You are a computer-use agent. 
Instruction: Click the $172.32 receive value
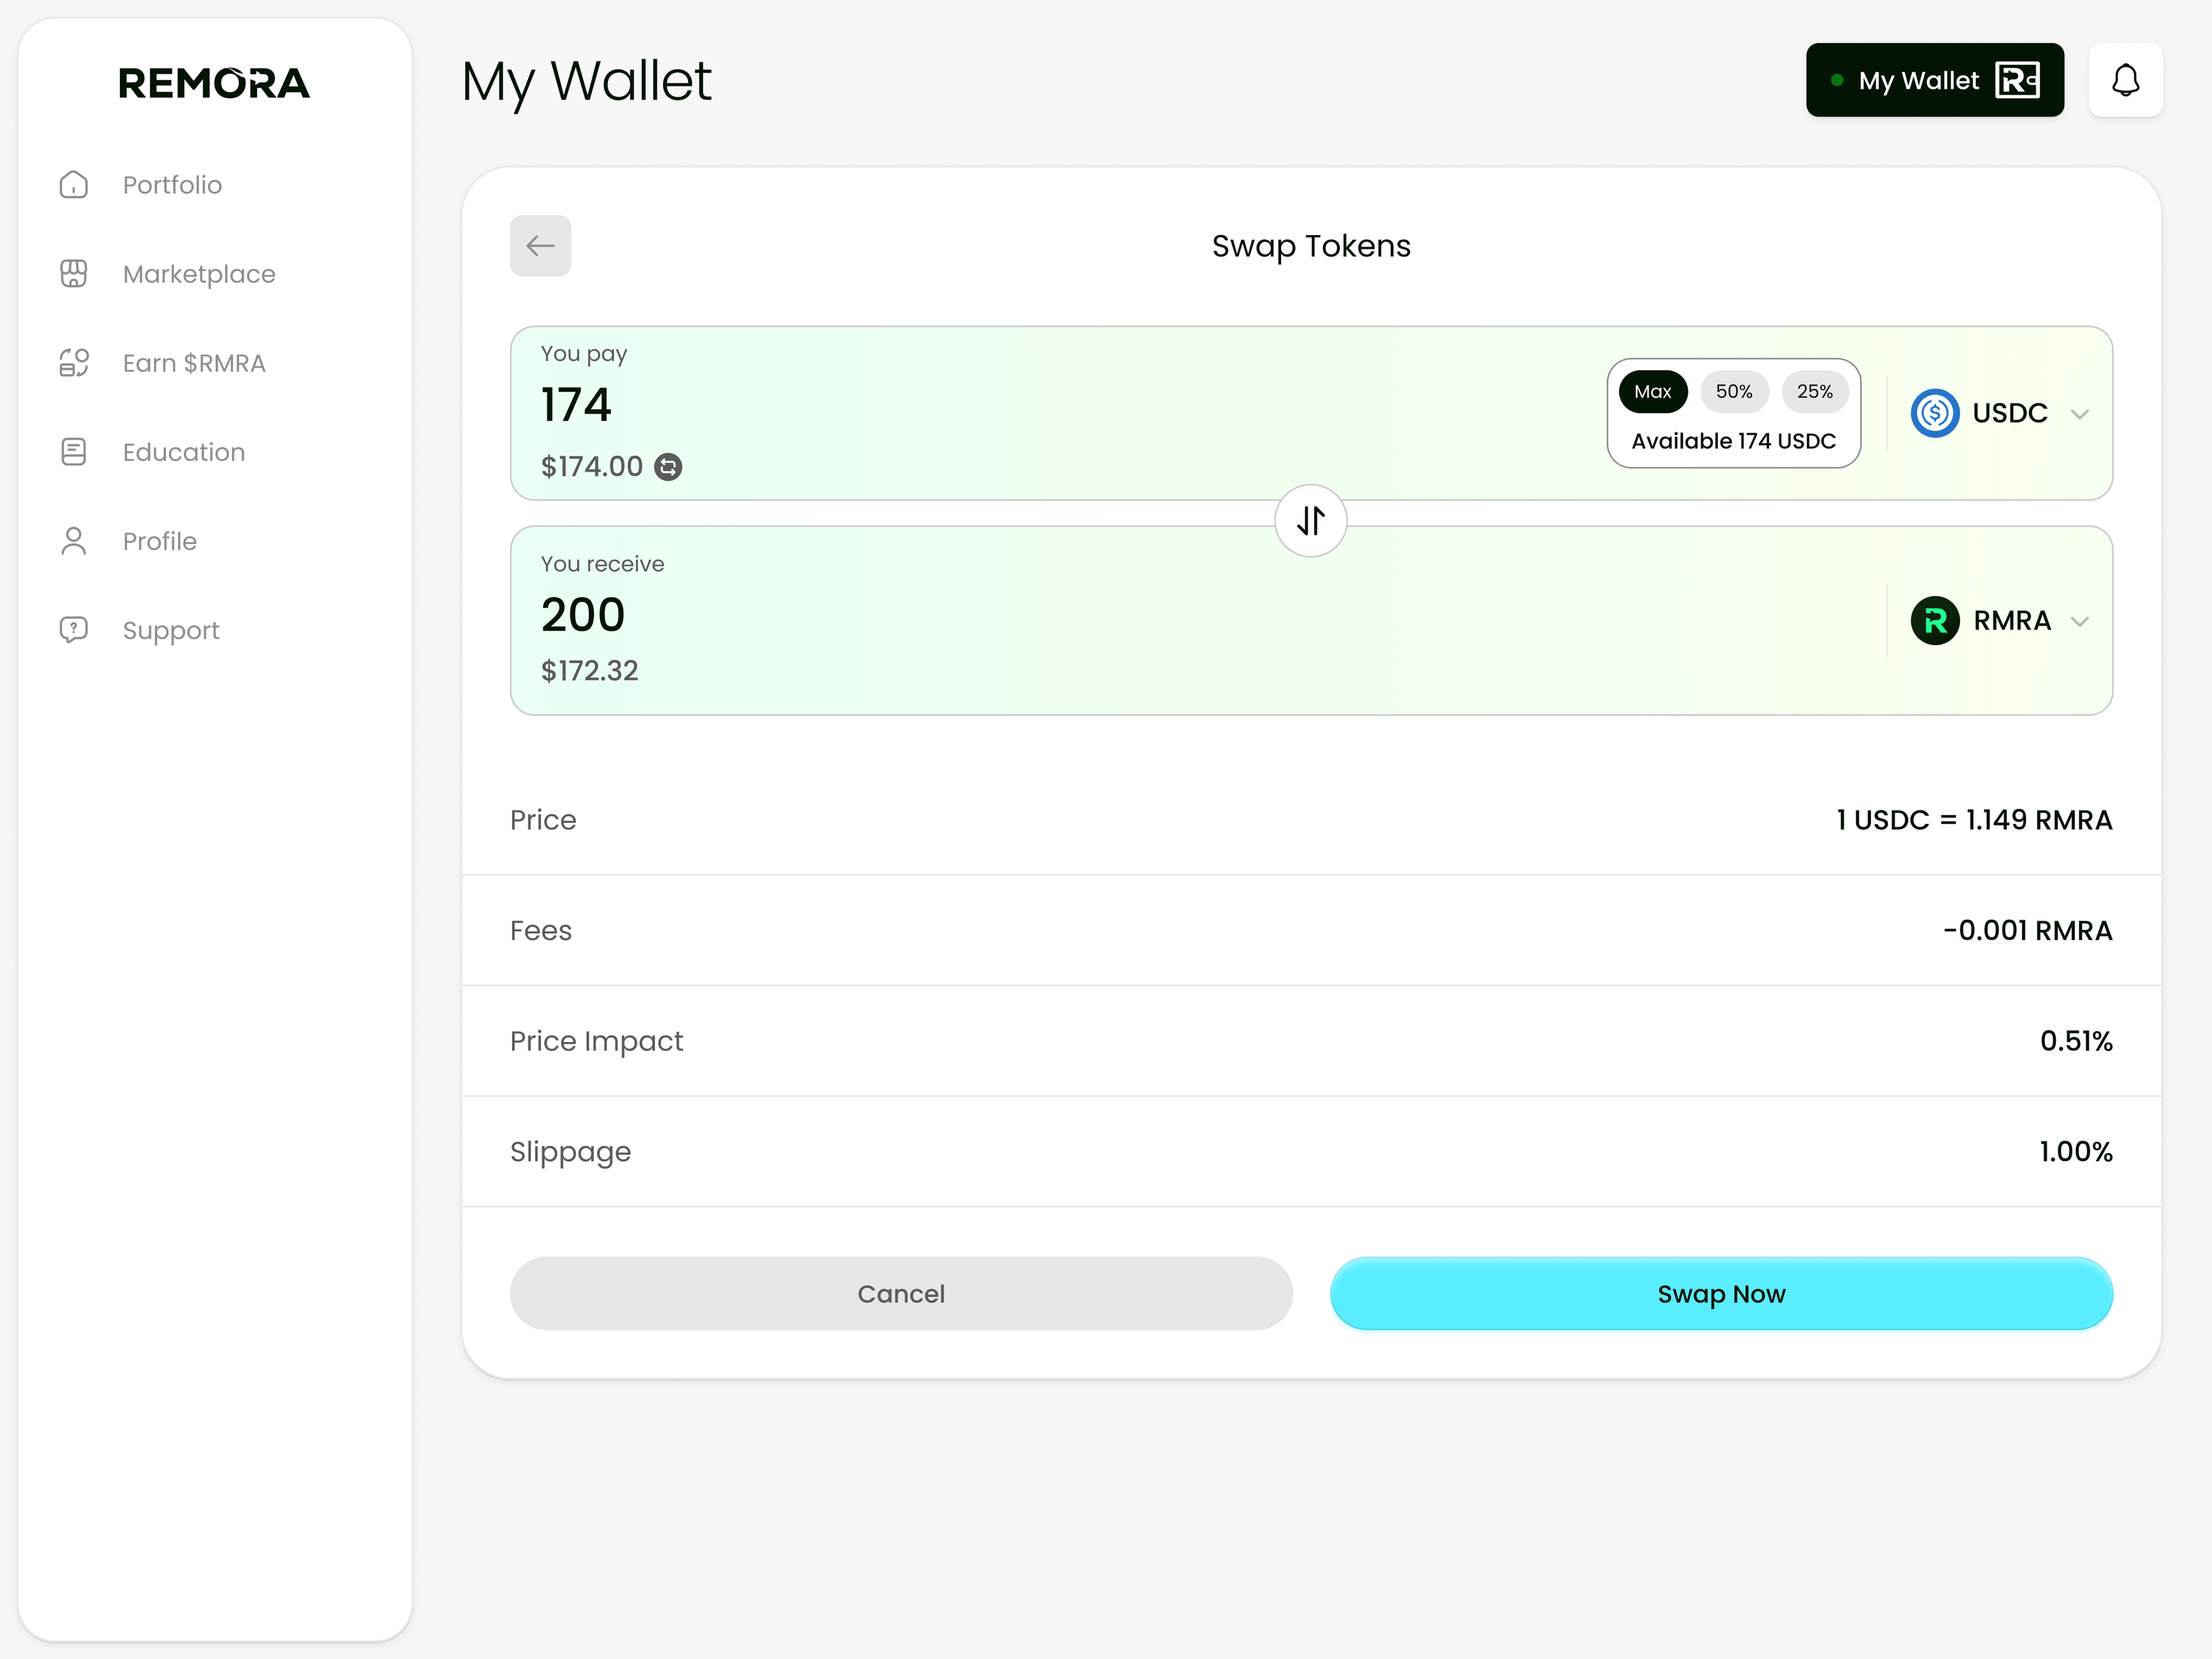click(589, 671)
